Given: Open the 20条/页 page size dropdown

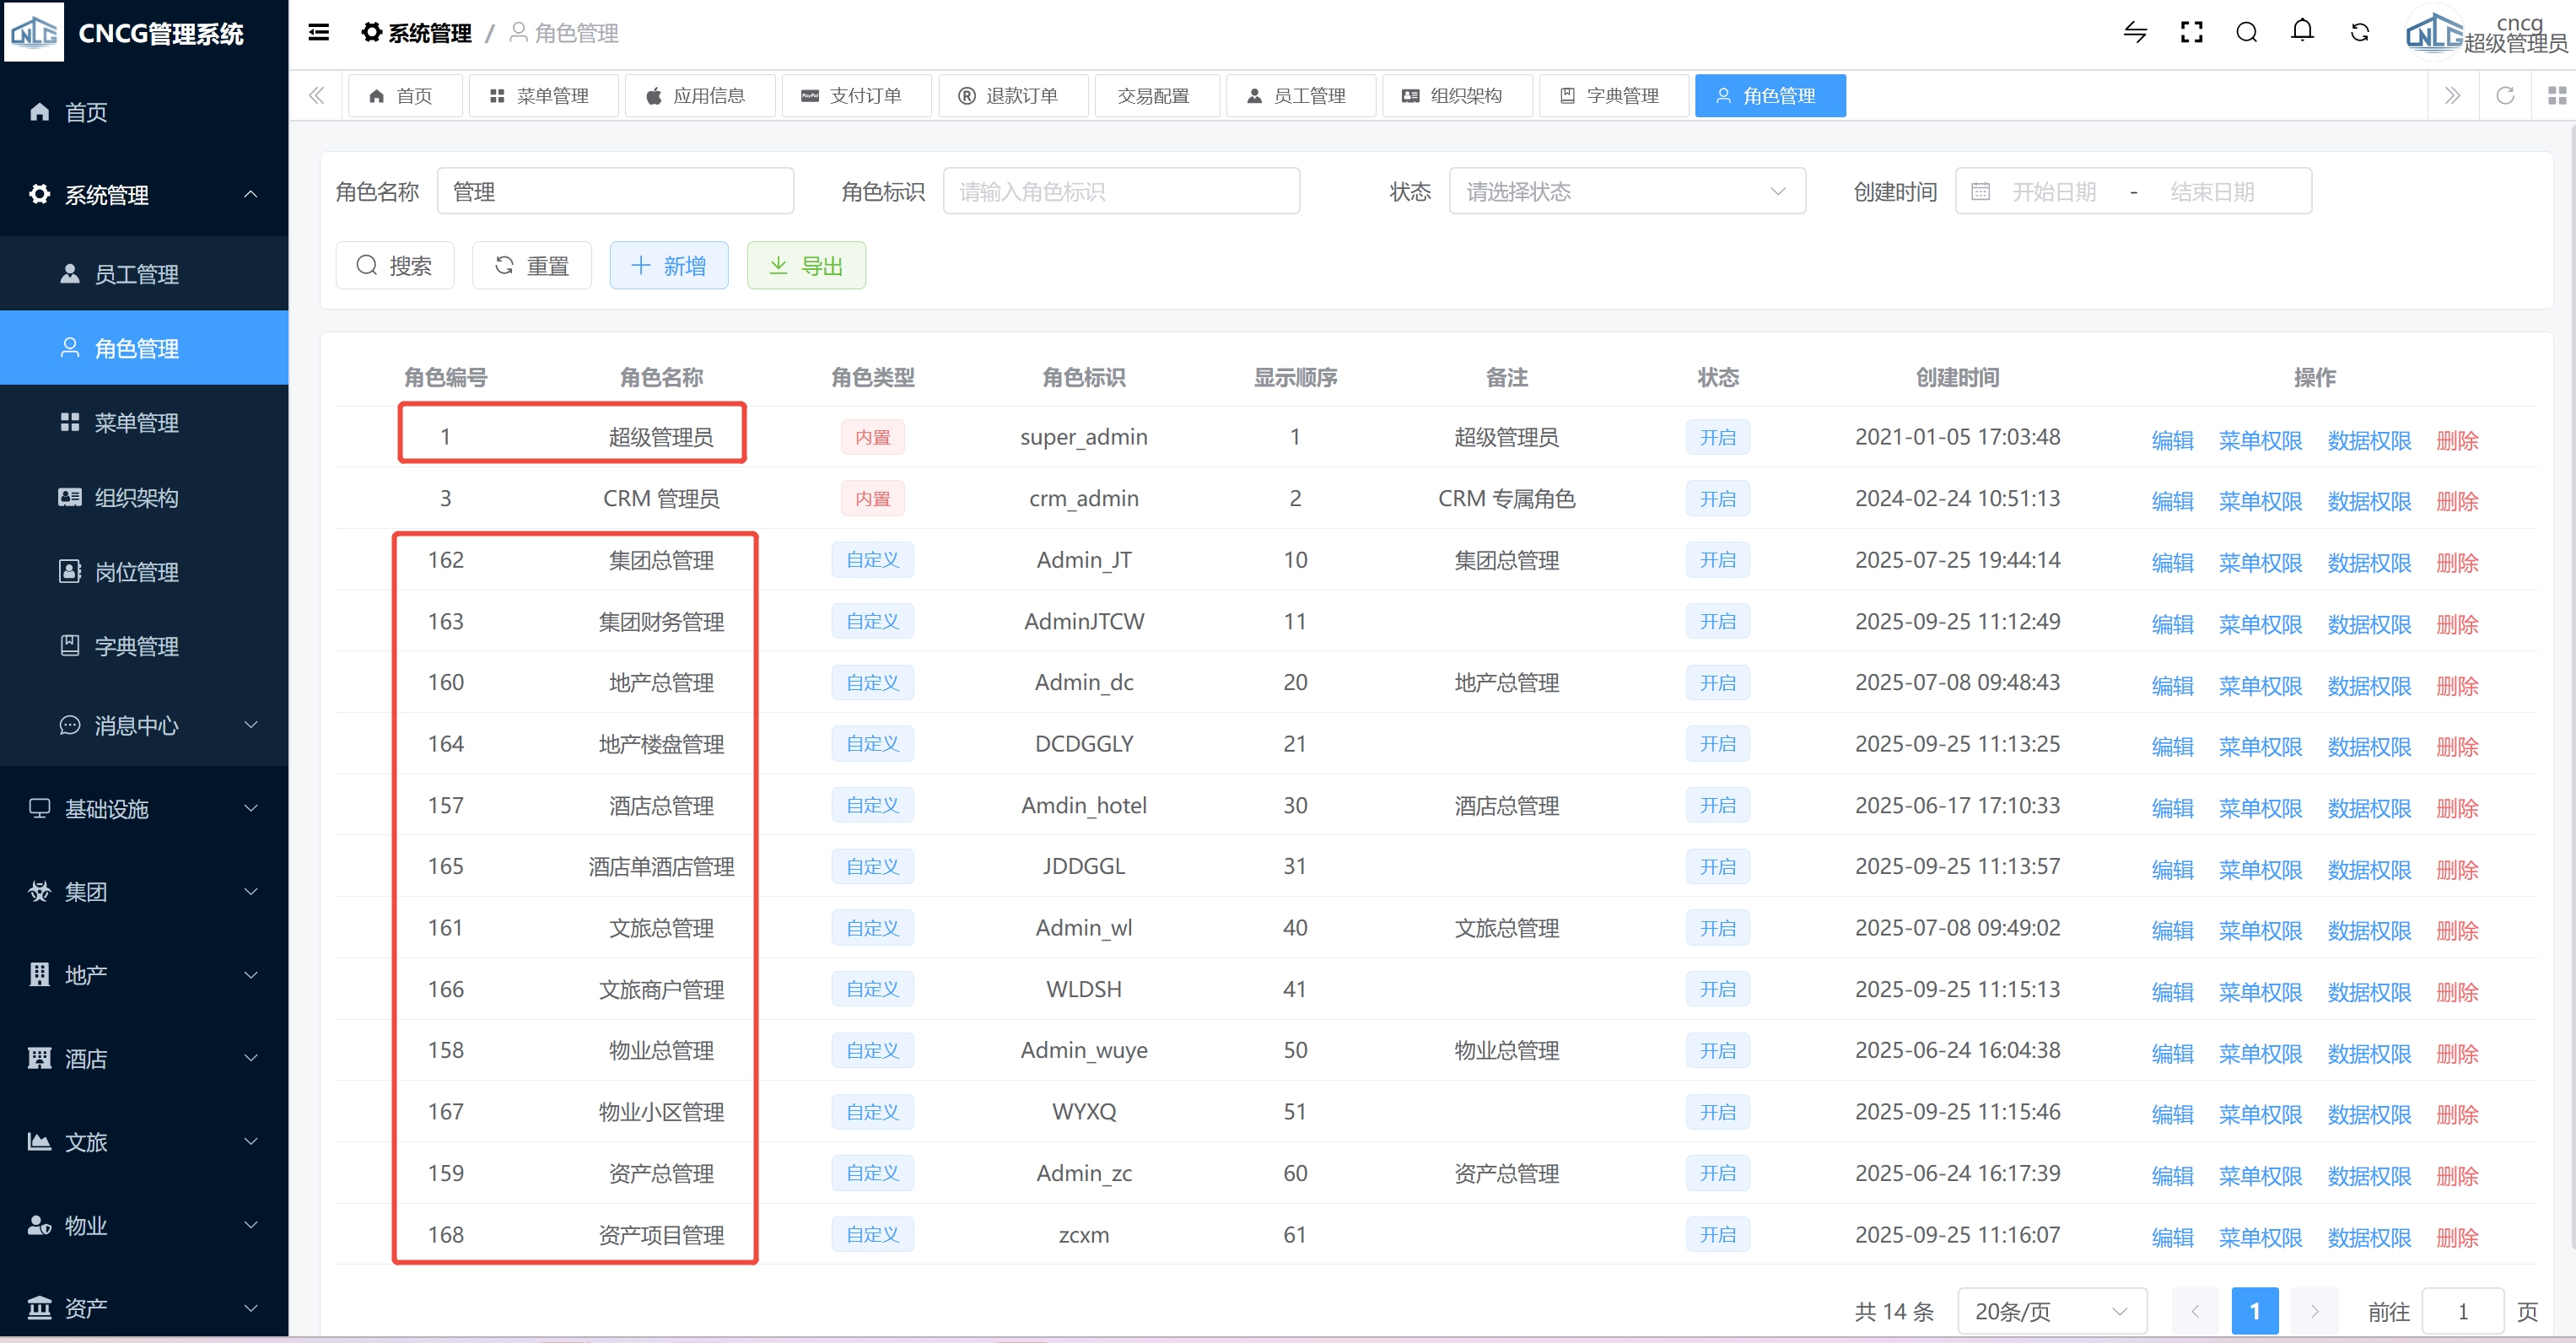Looking at the screenshot, I should (x=2050, y=1311).
